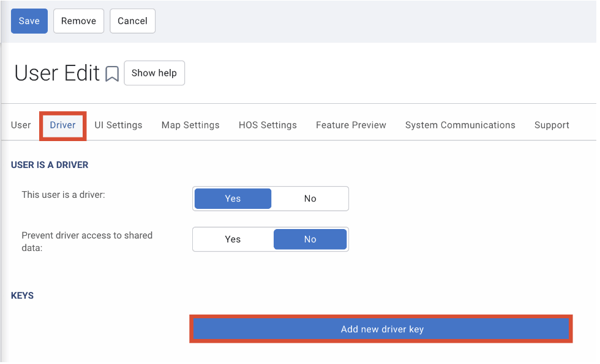600x364 pixels.
Task: Set 'This user is a driver' to No
Action: (x=310, y=199)
